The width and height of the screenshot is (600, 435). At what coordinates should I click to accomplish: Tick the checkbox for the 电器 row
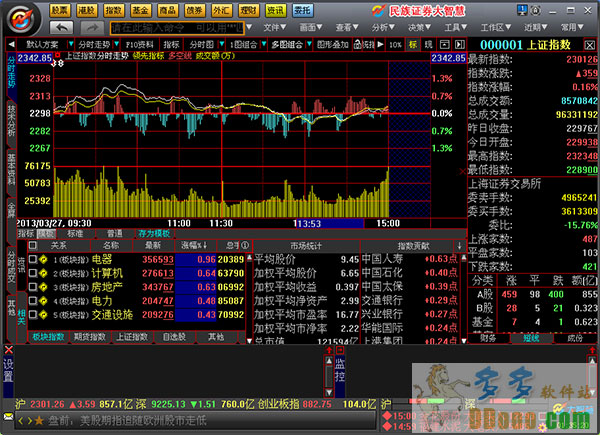33,259
